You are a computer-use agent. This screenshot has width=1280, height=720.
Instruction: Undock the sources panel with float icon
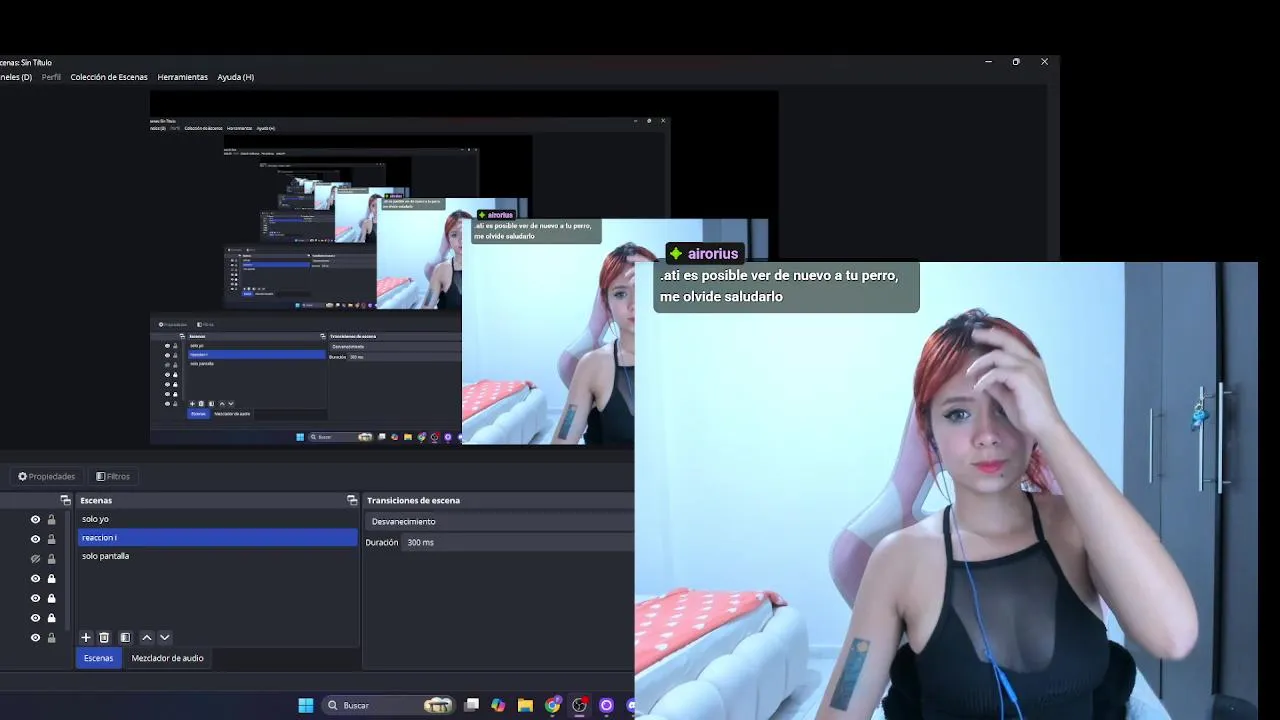click(x=66, y=500)
